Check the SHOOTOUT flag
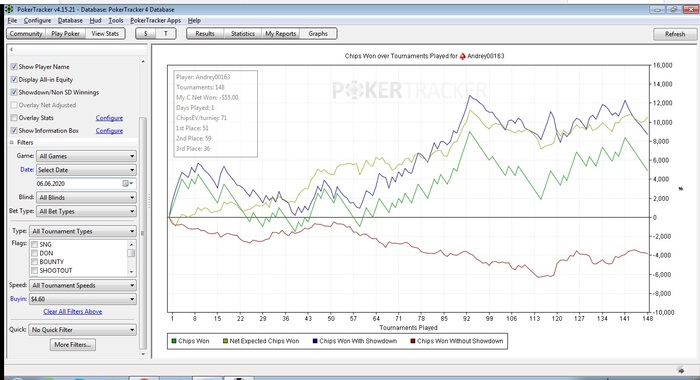Image resolution: width=700 pixels, height=380 pixels. (34, 271)
